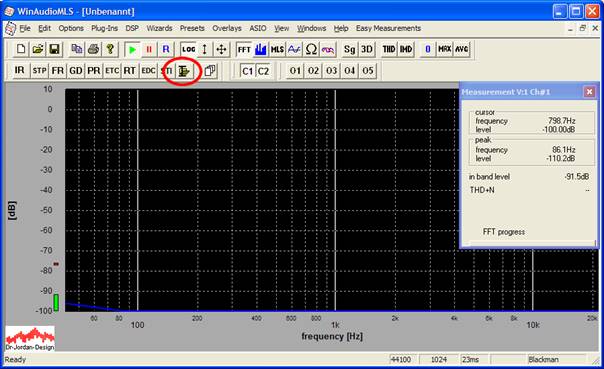This screenshot has width=604, height=369.
Task: Click the level meter icon circled in red
Action: point(183,71)
